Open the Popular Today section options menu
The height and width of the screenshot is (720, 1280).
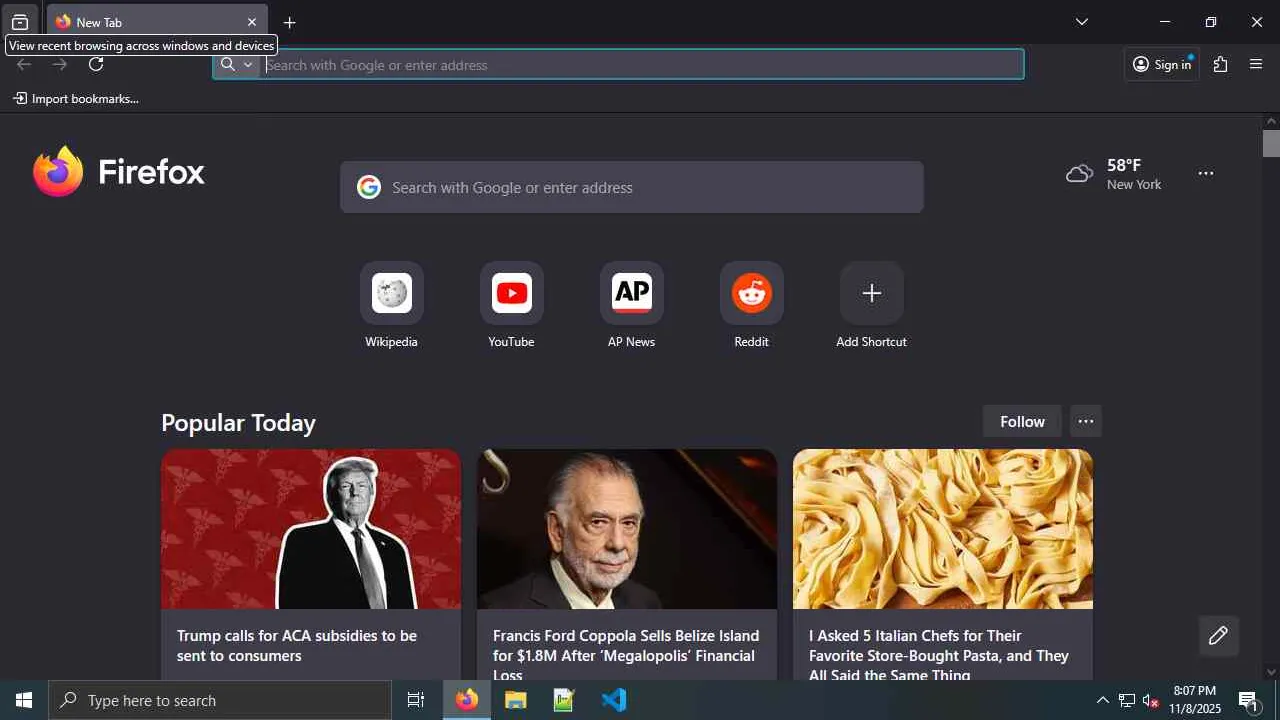[x=1086, y=422]
